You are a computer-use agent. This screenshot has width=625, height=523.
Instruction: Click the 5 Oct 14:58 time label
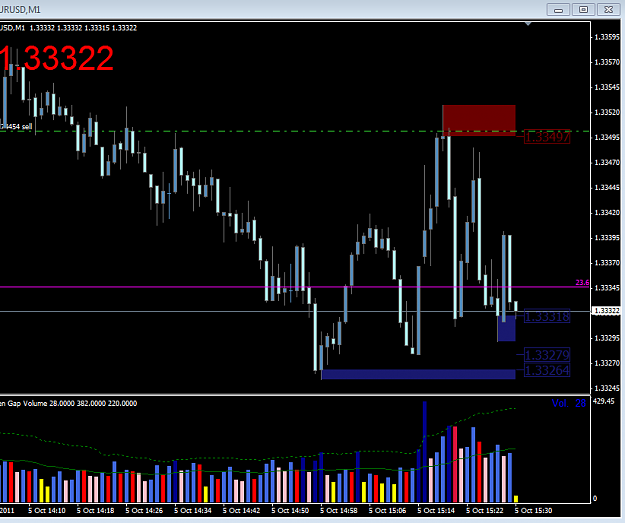point(339,511)
